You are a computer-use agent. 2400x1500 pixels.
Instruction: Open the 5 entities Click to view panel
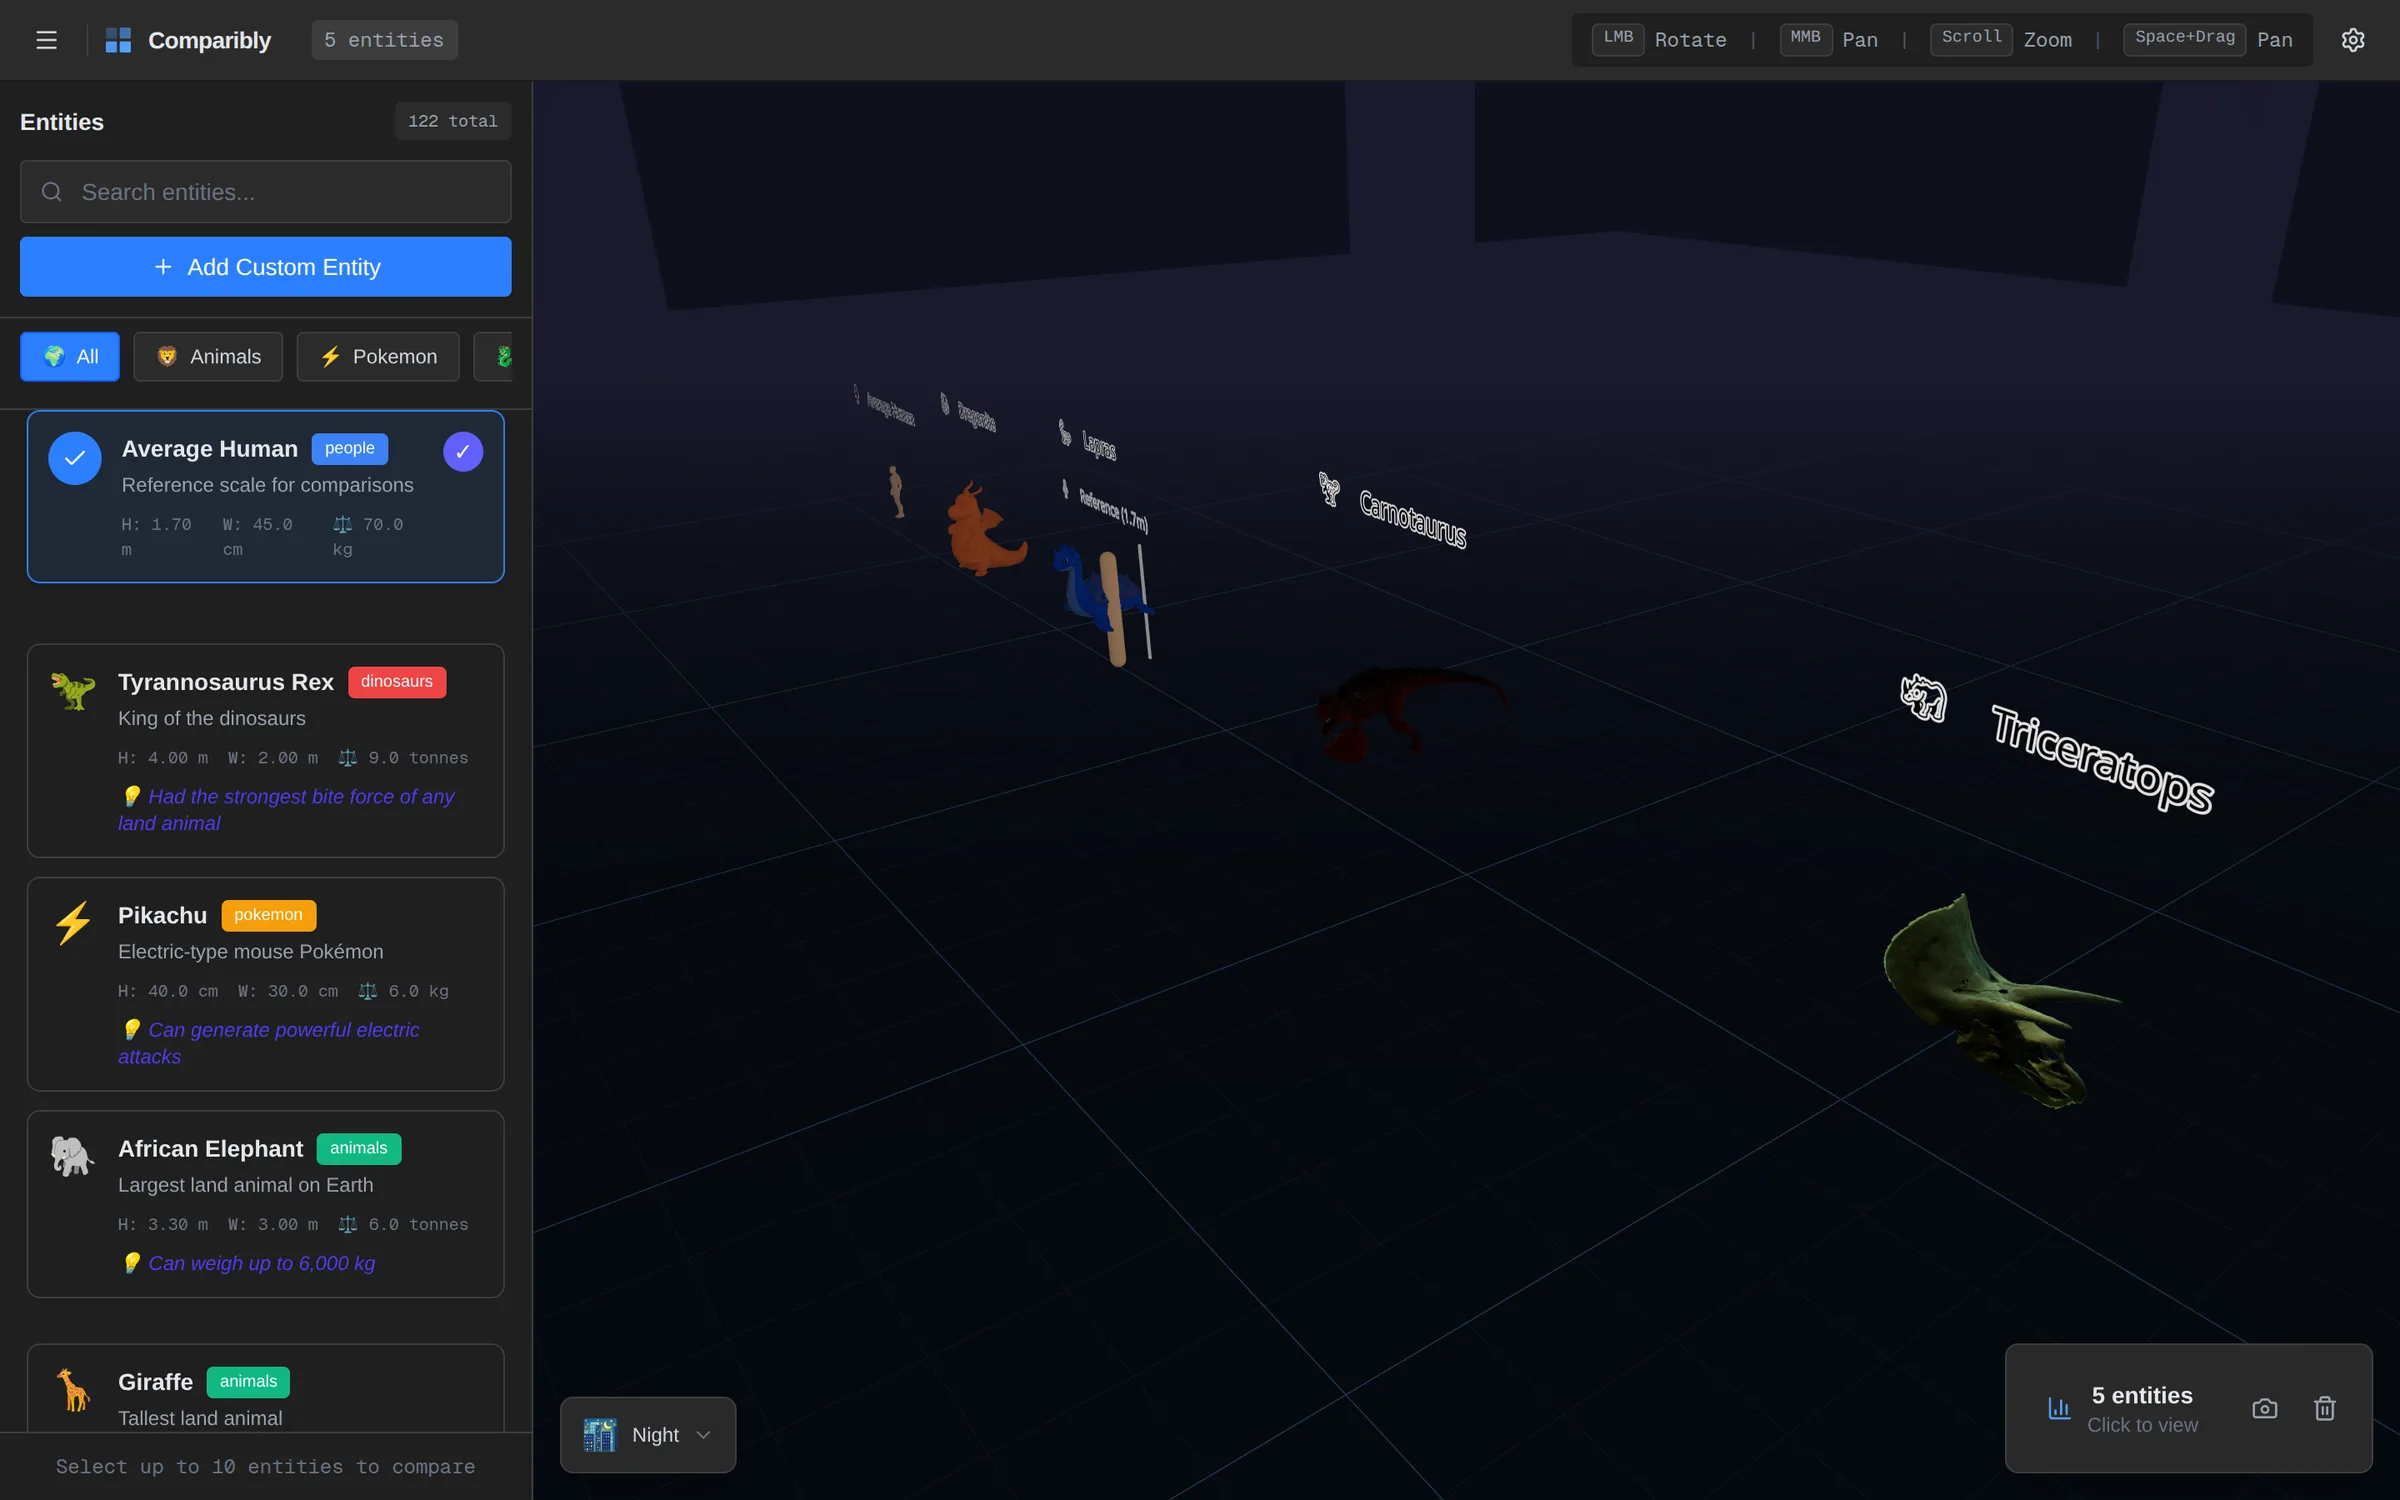[2142, 1408]
